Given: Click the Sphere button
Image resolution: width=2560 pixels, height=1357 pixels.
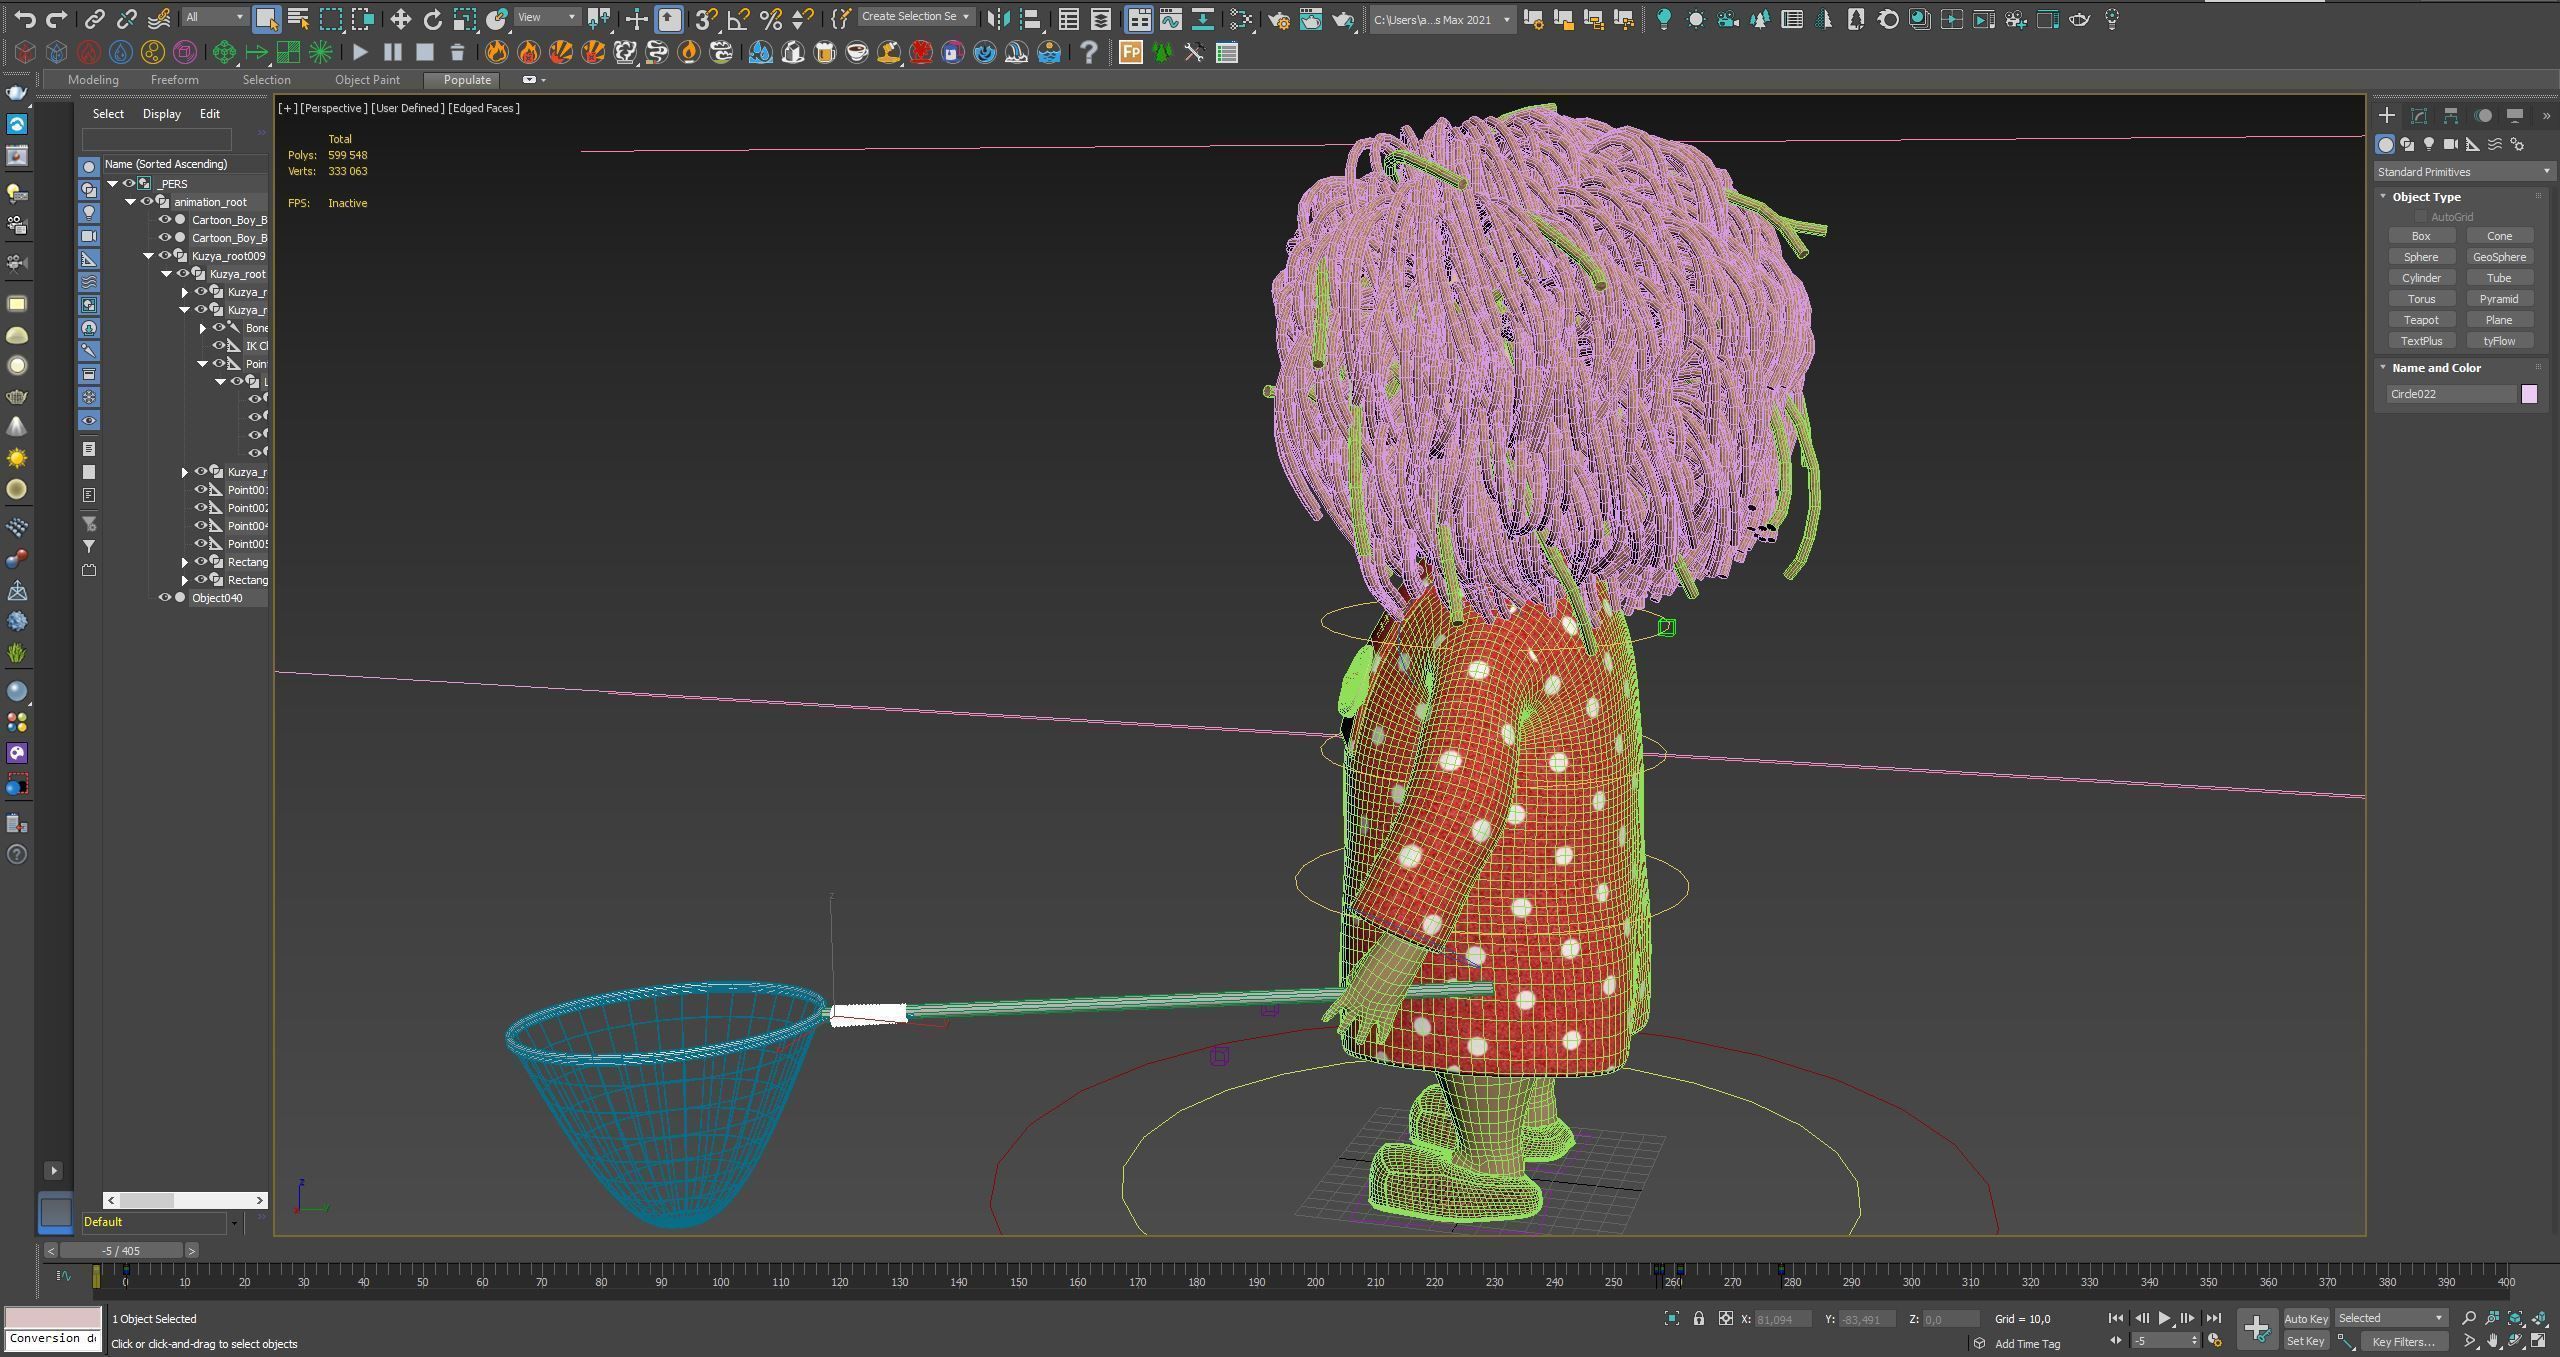Looking at the screenshot, I should pyautogui.click(x=2421, y=257).
